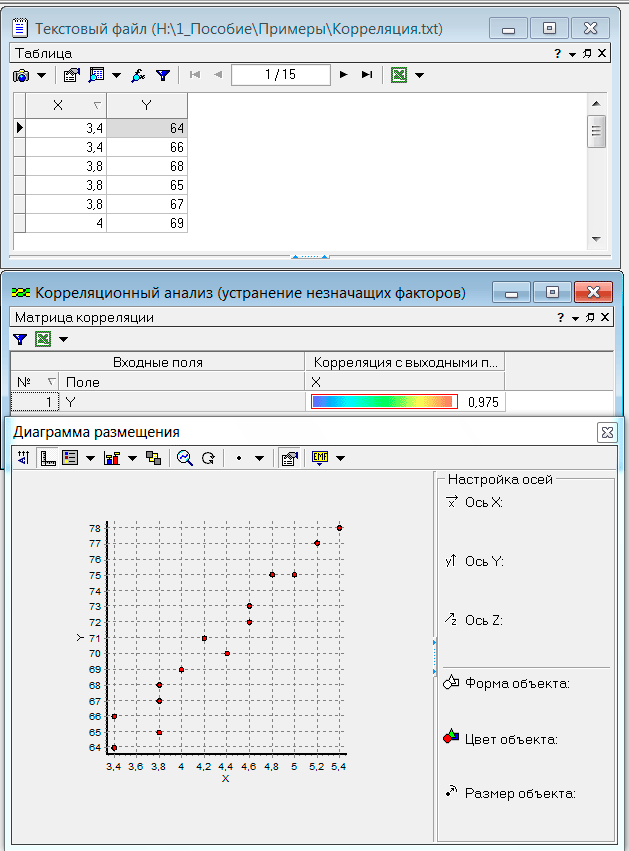Export the correlation matrix to Excel icon
The image size is (629, 851).
(43, 339)
